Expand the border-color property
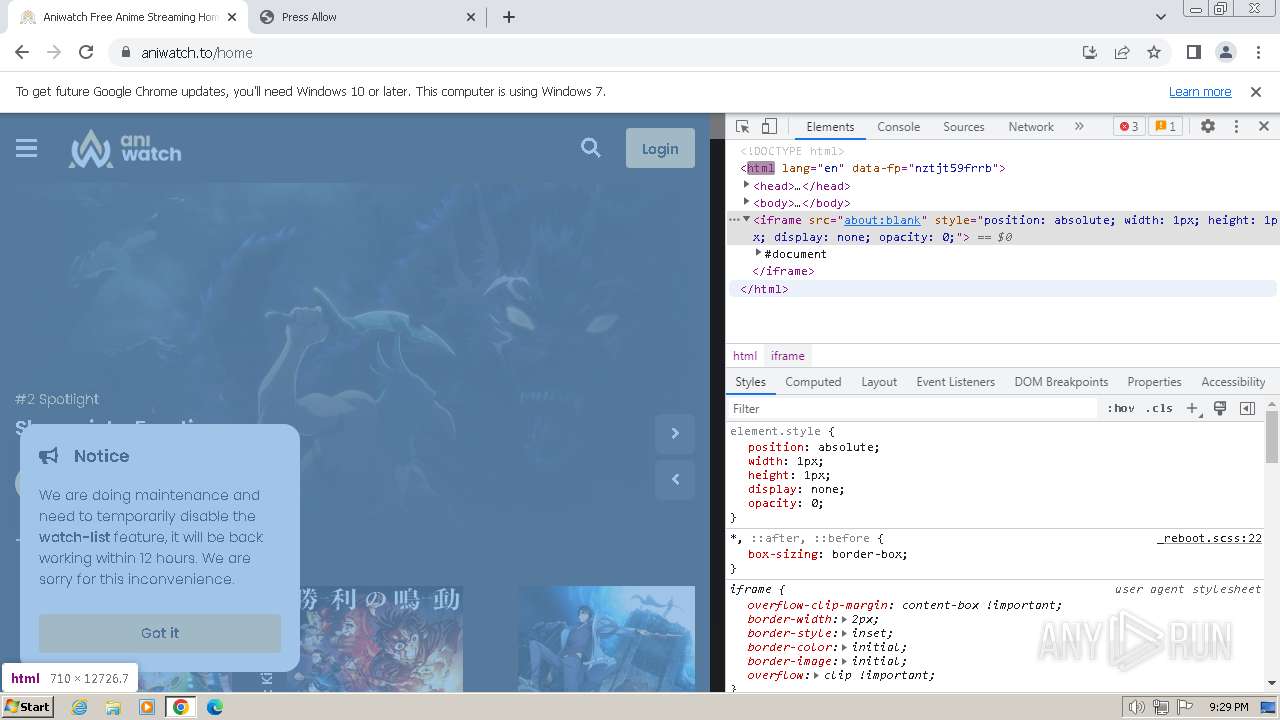 844,647
